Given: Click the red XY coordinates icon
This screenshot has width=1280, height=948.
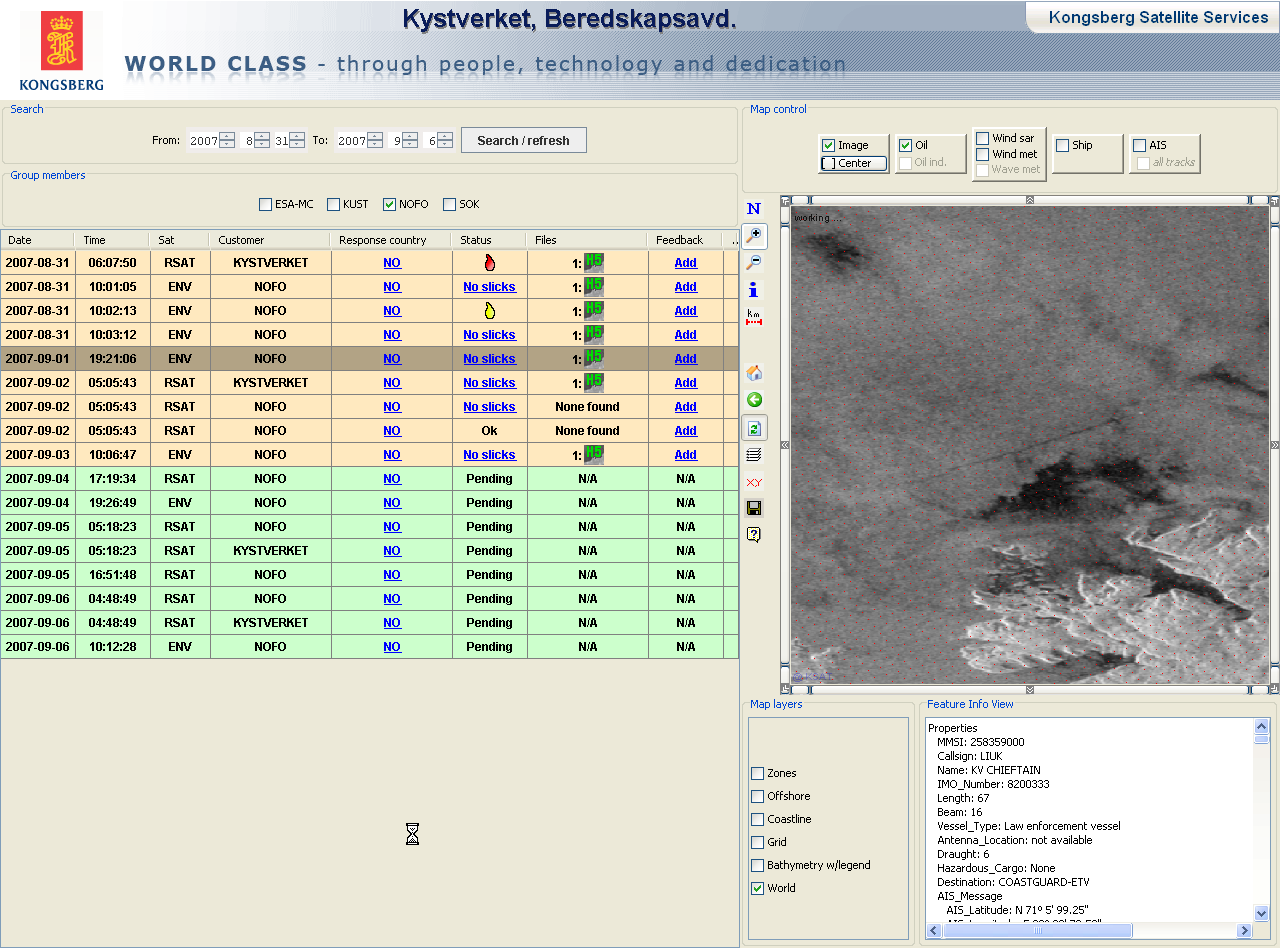Looking at the screenshot, I should tap(754, 482).
